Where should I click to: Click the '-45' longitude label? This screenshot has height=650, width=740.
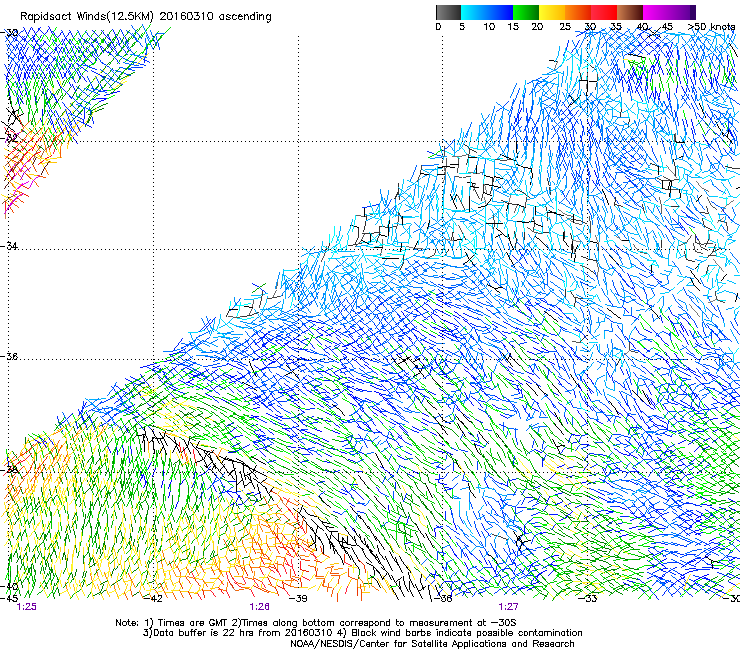[9, 599]
